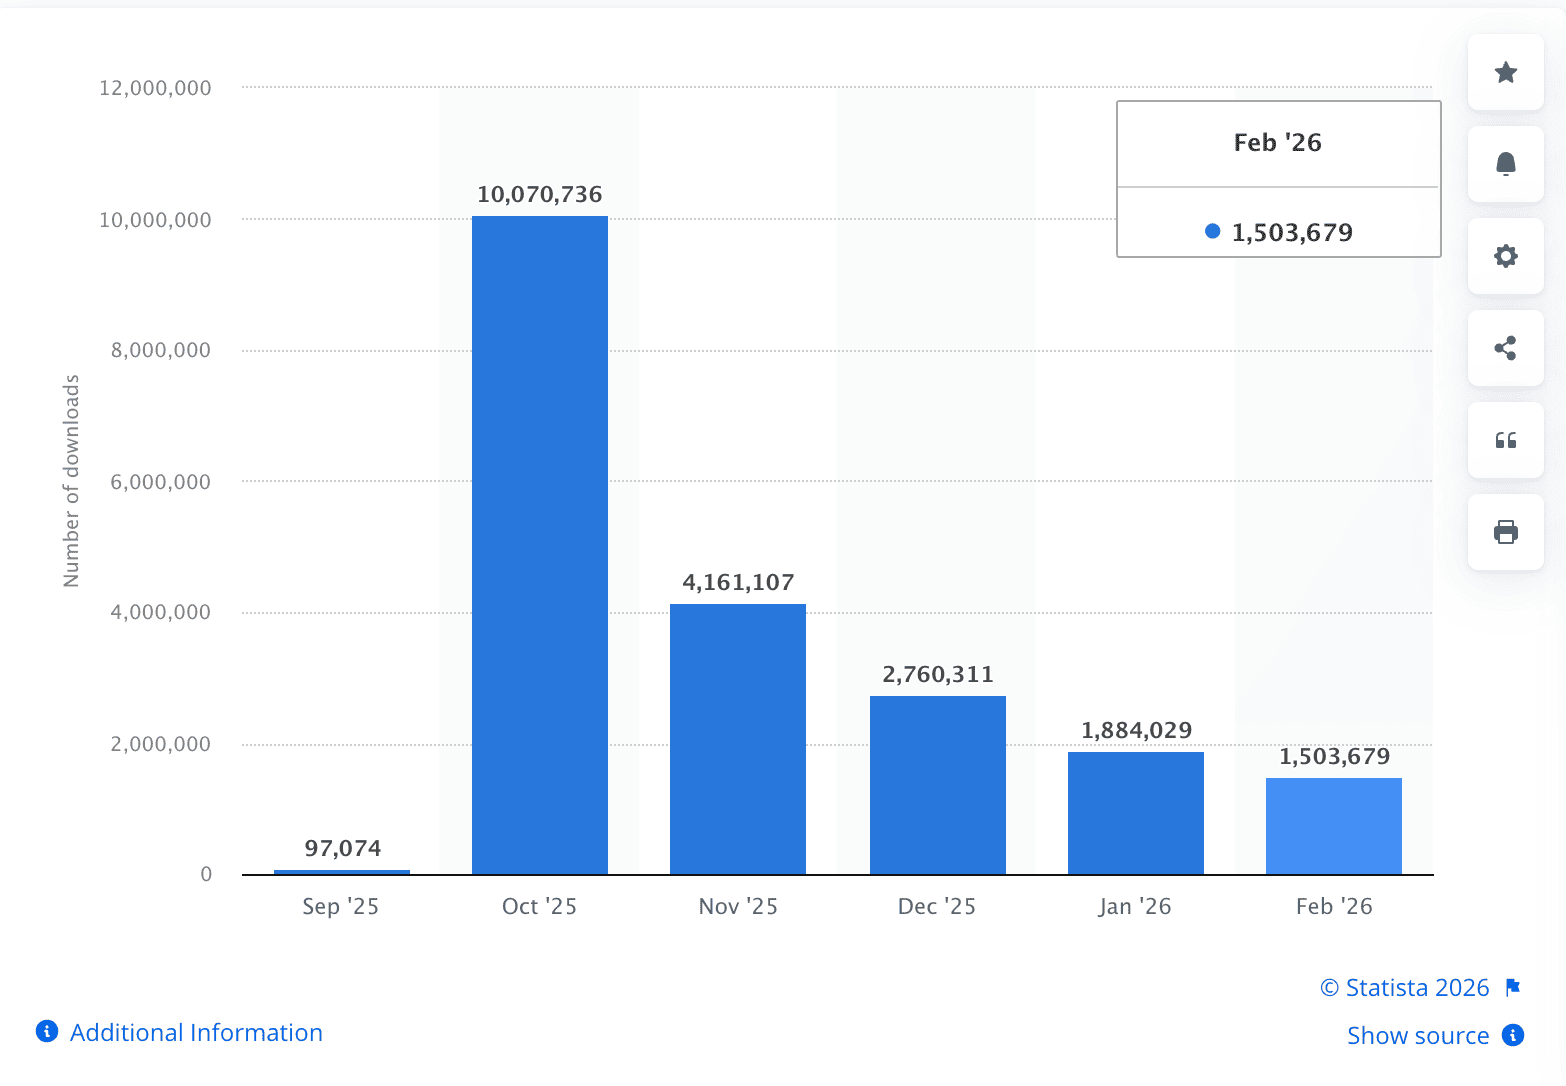Click the quotation mark citation icon

(x=1505, y=440)
